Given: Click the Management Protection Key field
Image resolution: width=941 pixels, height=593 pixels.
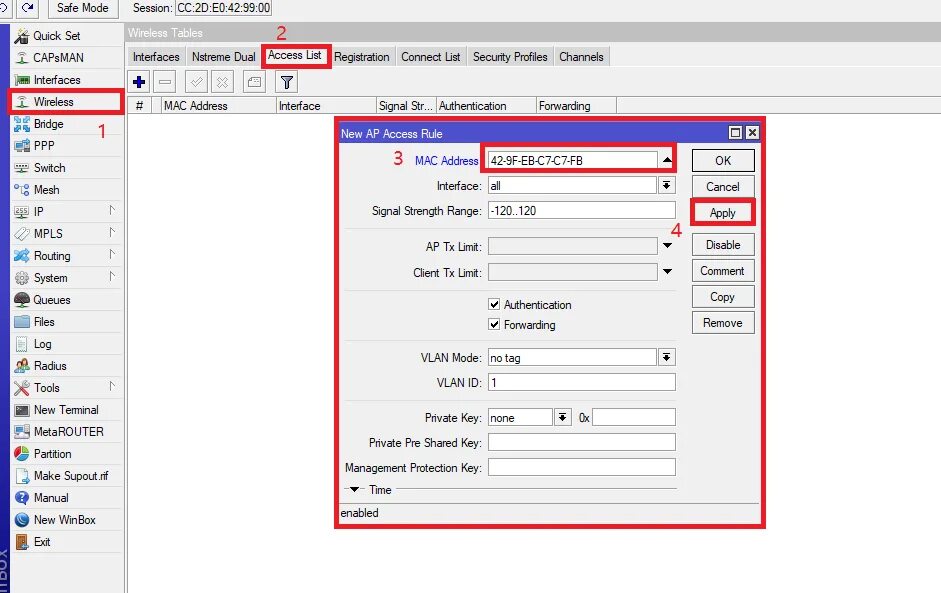Looking at the screenshot, I should coord(582,468).
